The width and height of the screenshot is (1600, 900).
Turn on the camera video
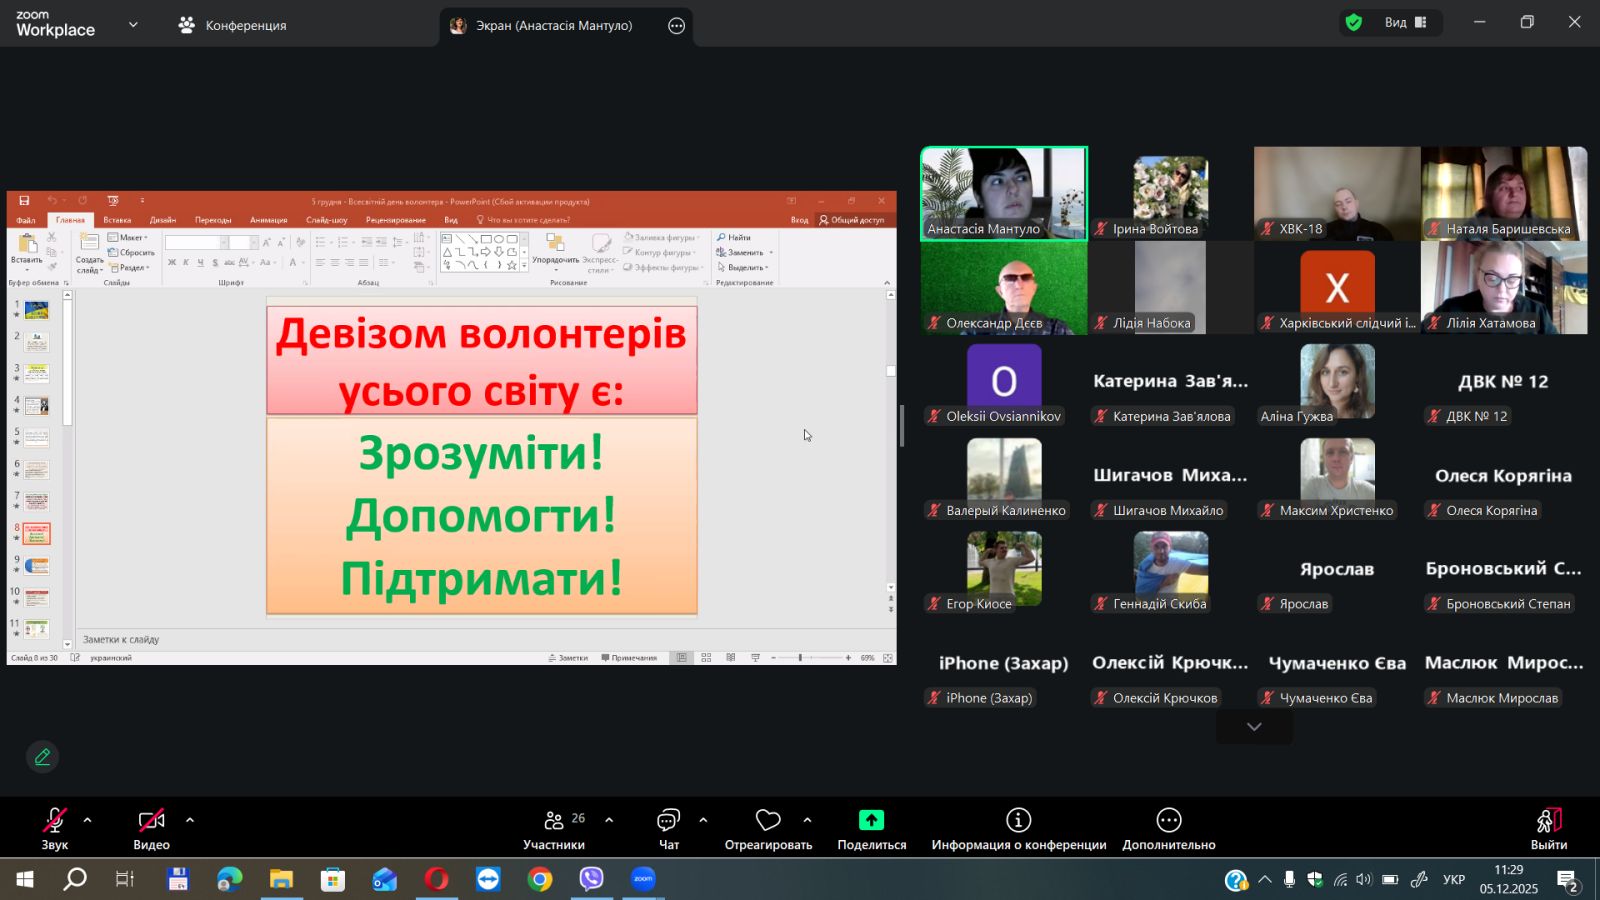pyautogui.click(x=151, y=821)
